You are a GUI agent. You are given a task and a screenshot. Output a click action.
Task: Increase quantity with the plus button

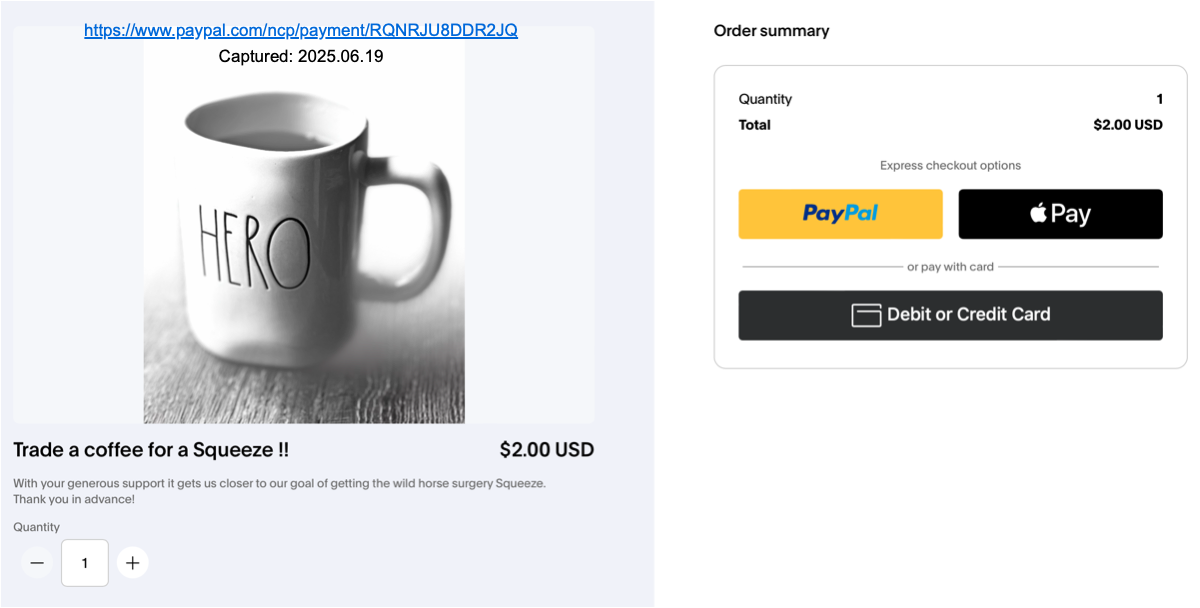point(132,563)
